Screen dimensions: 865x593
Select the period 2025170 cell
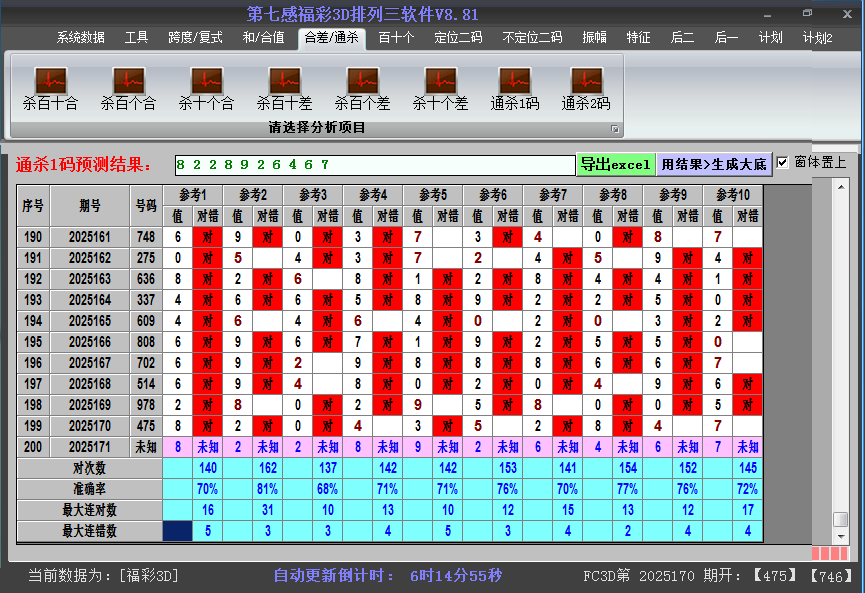(90, 426)
